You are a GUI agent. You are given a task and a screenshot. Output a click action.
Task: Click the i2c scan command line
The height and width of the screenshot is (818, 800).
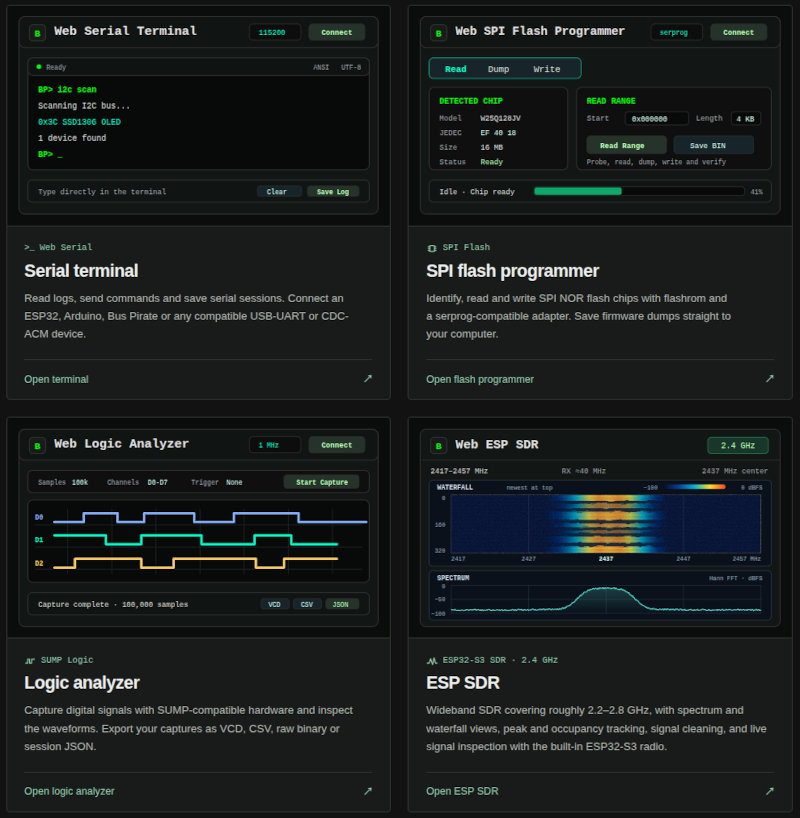click(x=67, y=90)
